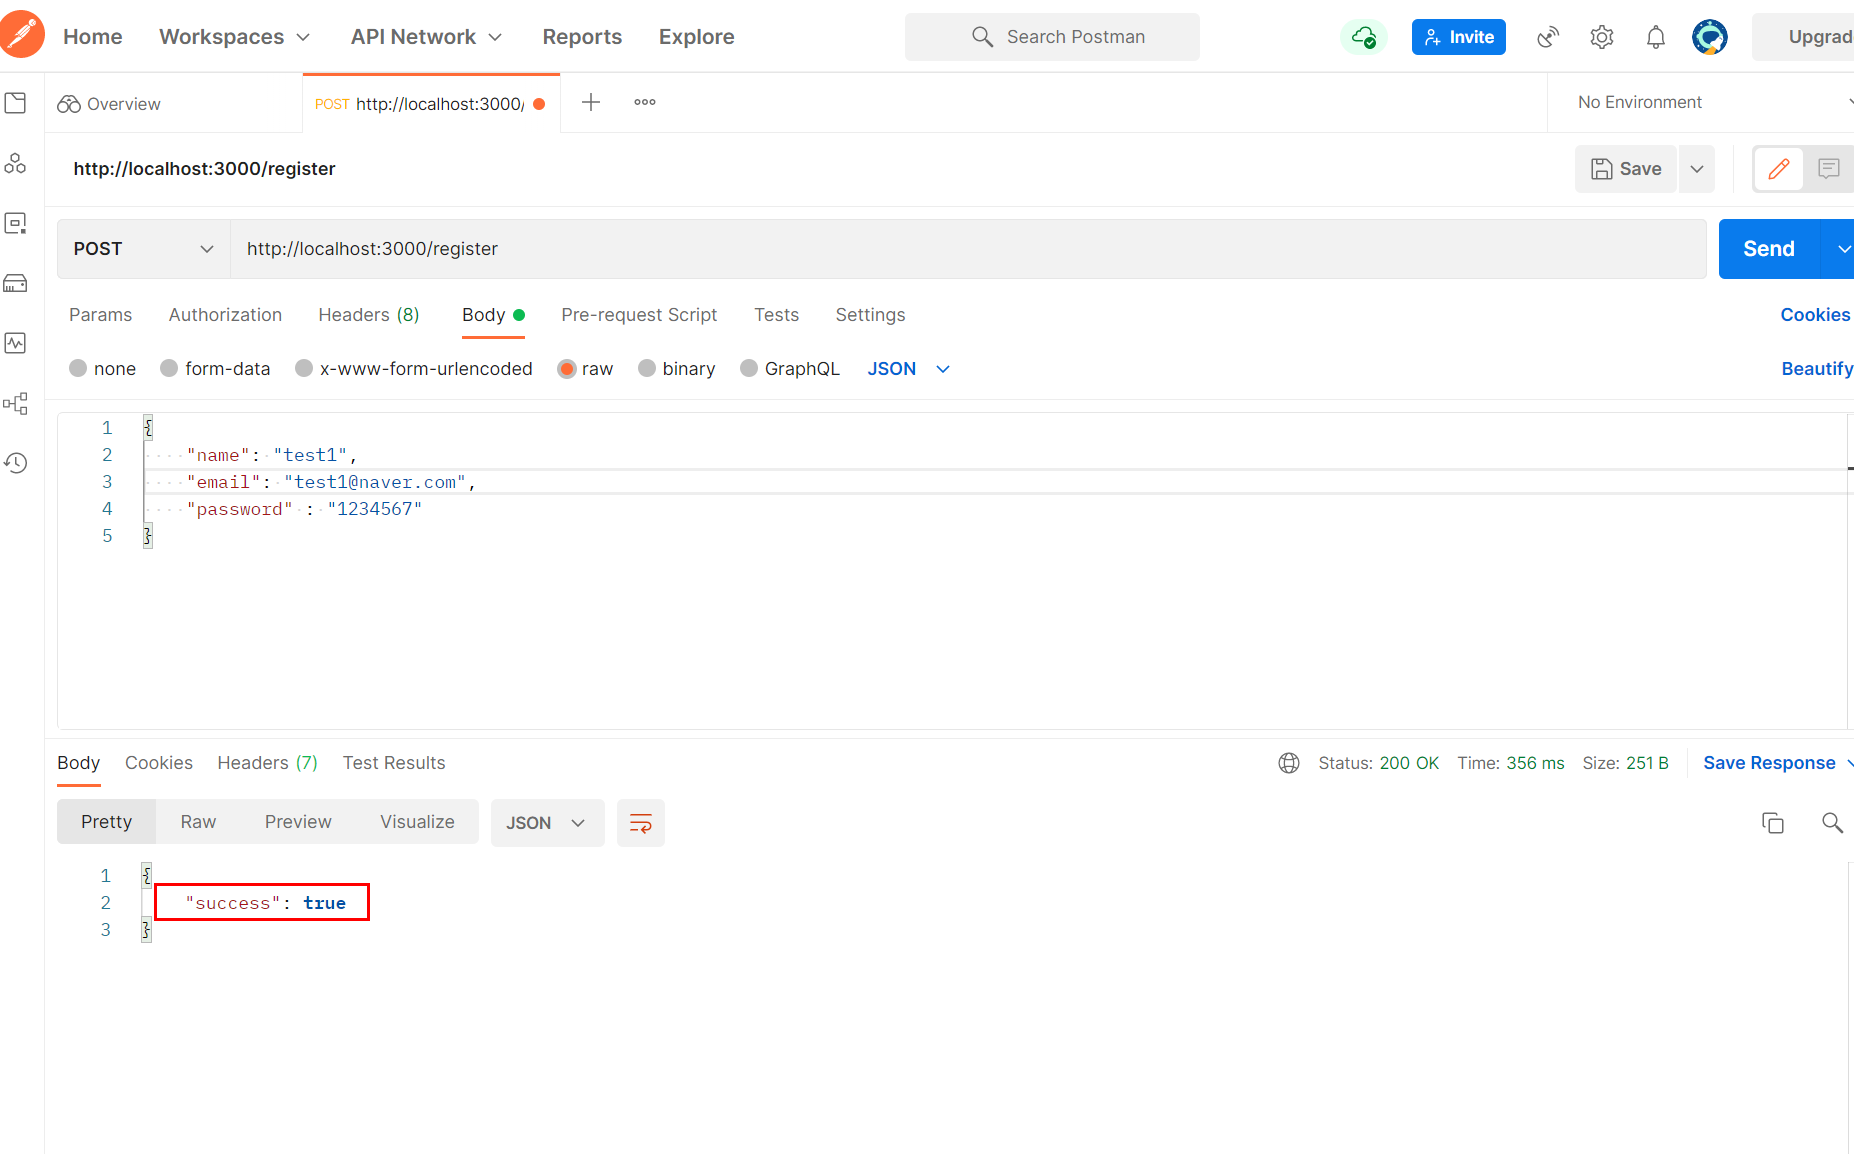Image resolution: width=1854 pixels, height=1154 pixels.
Task: Select the binary body radio option
Action: click(x=647, y=368)
